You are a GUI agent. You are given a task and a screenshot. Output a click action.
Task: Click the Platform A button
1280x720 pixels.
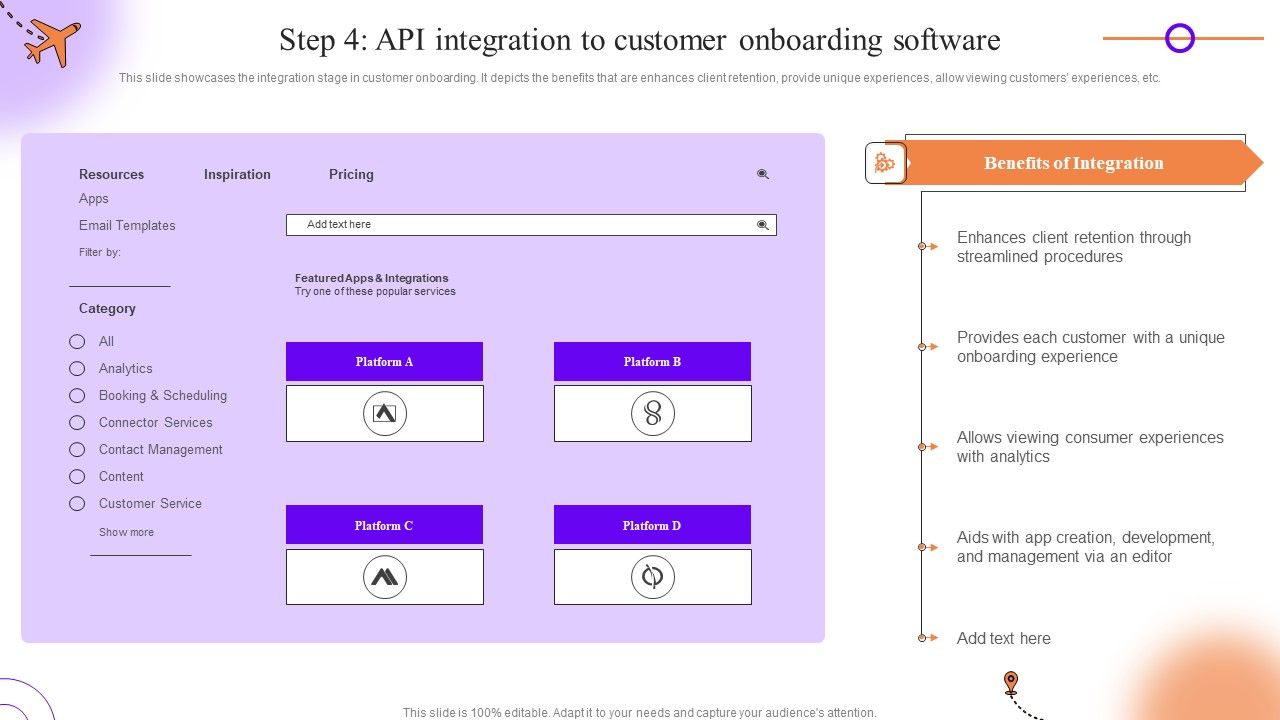coord(384,361)
